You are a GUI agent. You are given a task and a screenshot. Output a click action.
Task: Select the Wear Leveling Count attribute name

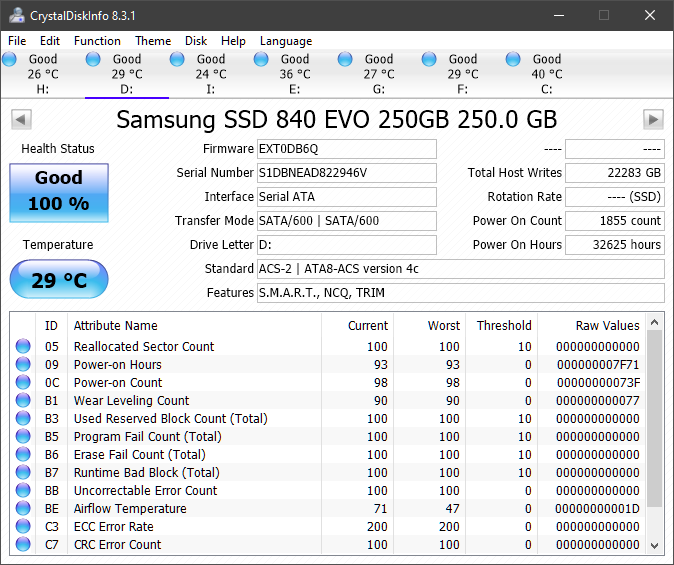point(132,401)
